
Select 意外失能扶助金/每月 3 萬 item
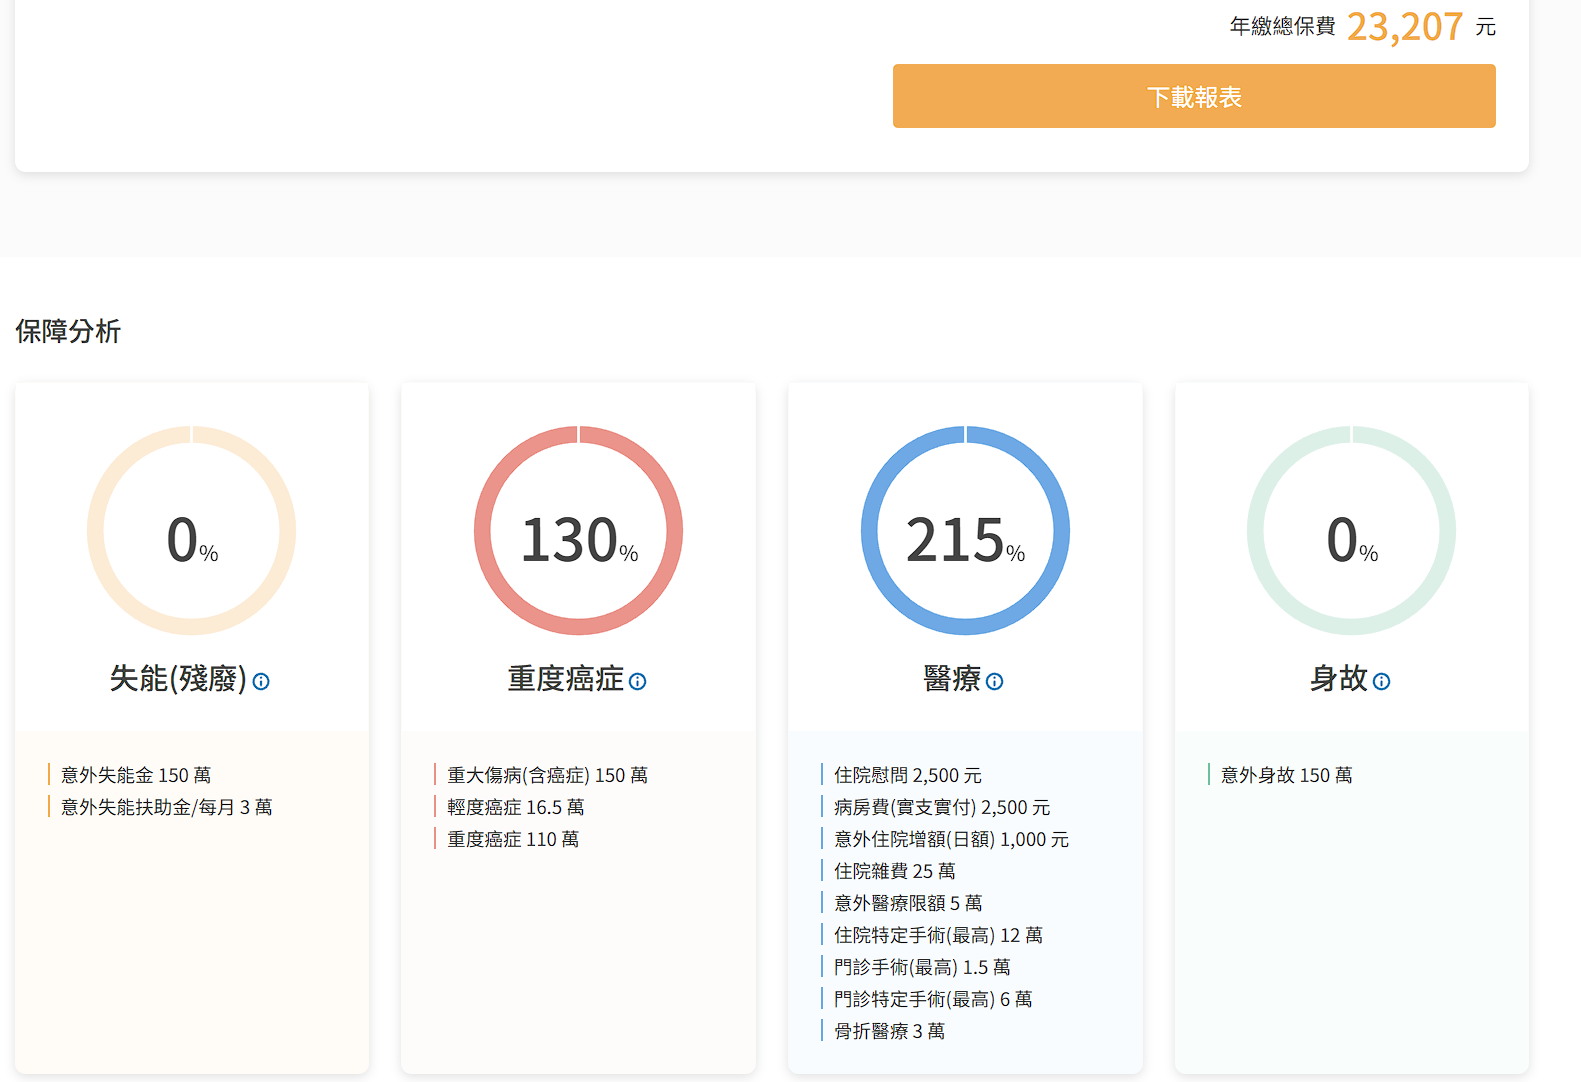tap(166, 807)
